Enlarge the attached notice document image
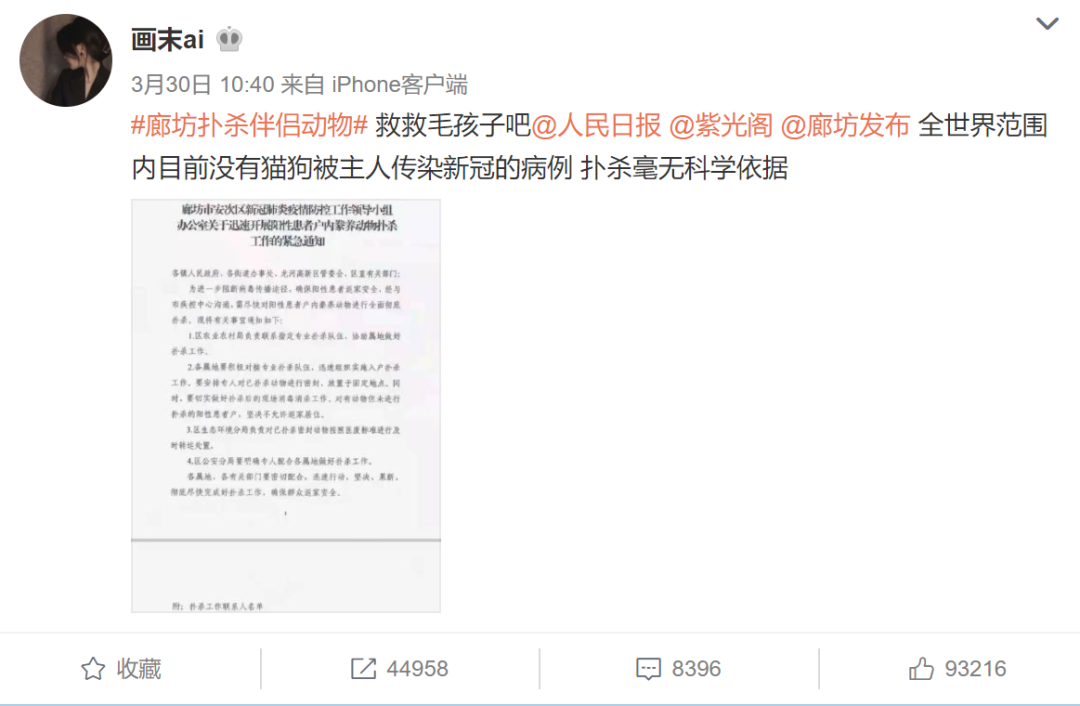This screenshot has height=706, width=1080. point(286,406)
